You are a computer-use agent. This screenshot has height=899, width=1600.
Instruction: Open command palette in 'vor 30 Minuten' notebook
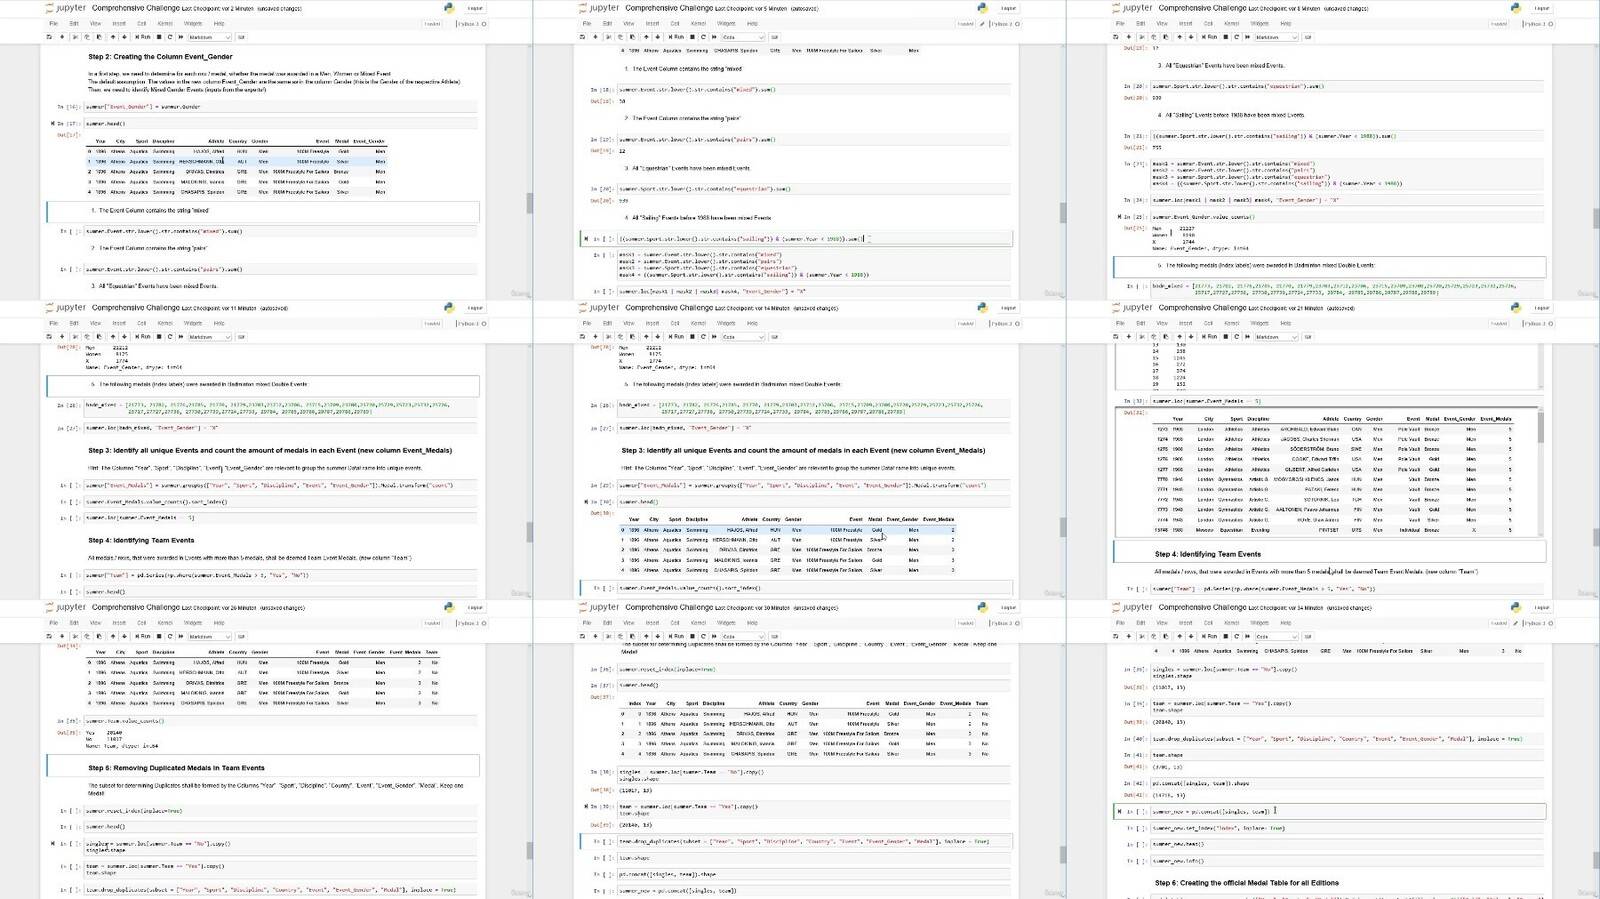[x=774, y=636]
